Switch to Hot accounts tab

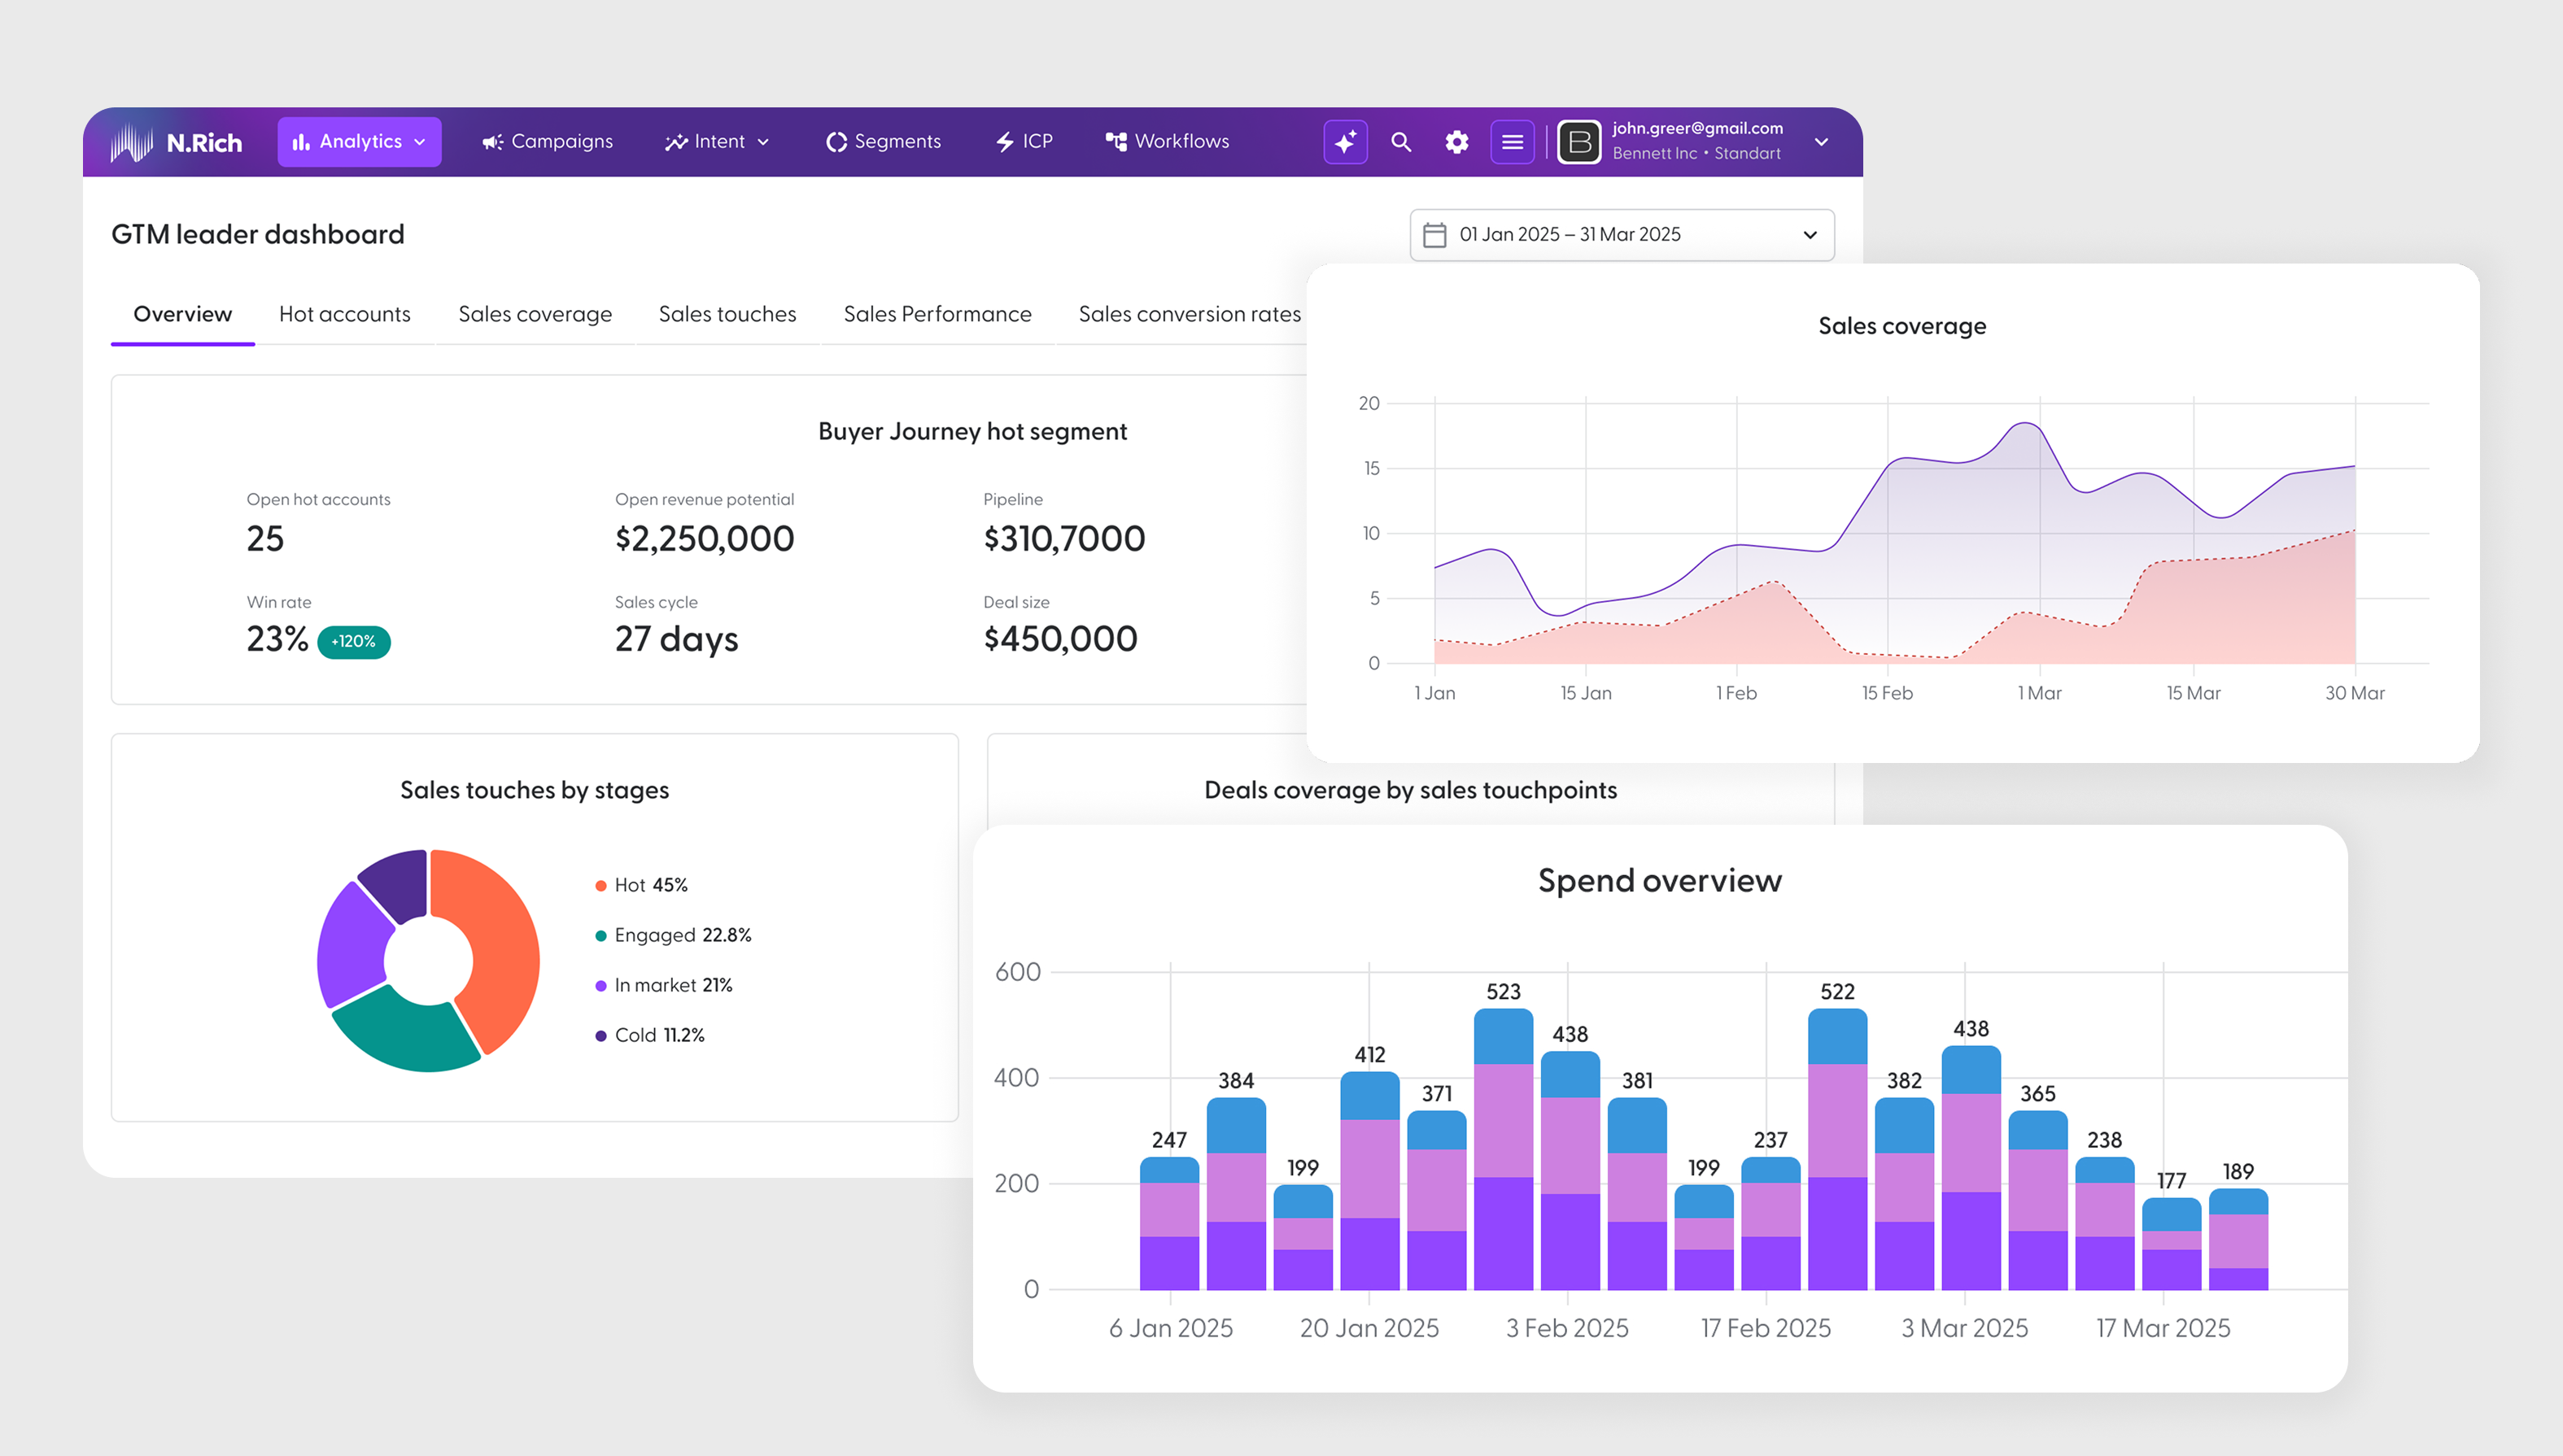(344, 314)
